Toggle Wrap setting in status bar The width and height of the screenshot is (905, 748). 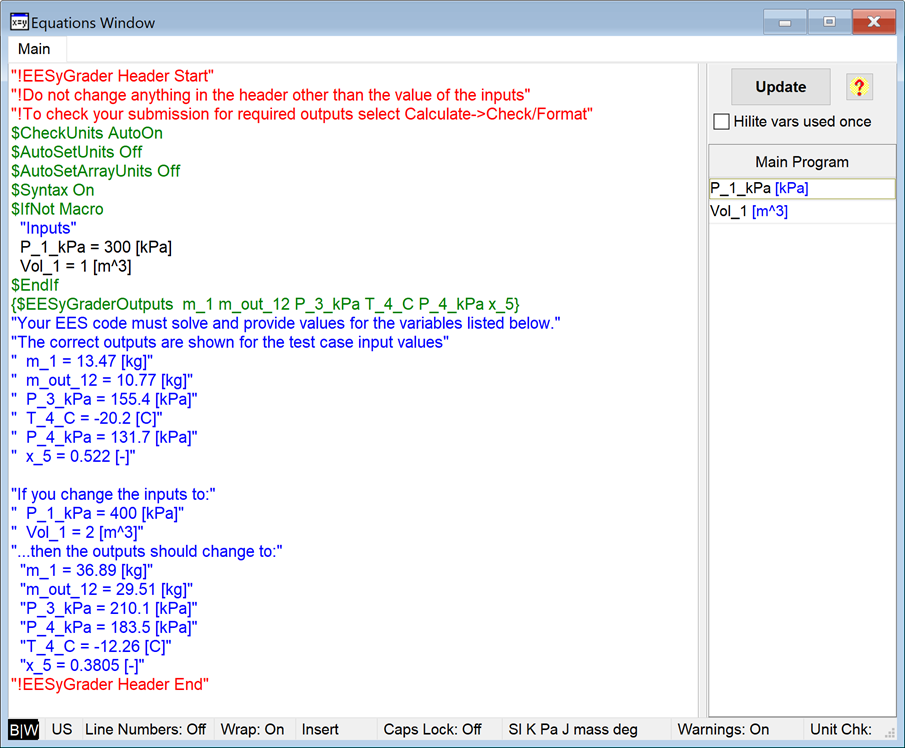pyautogui.click(x=252, y=730)
